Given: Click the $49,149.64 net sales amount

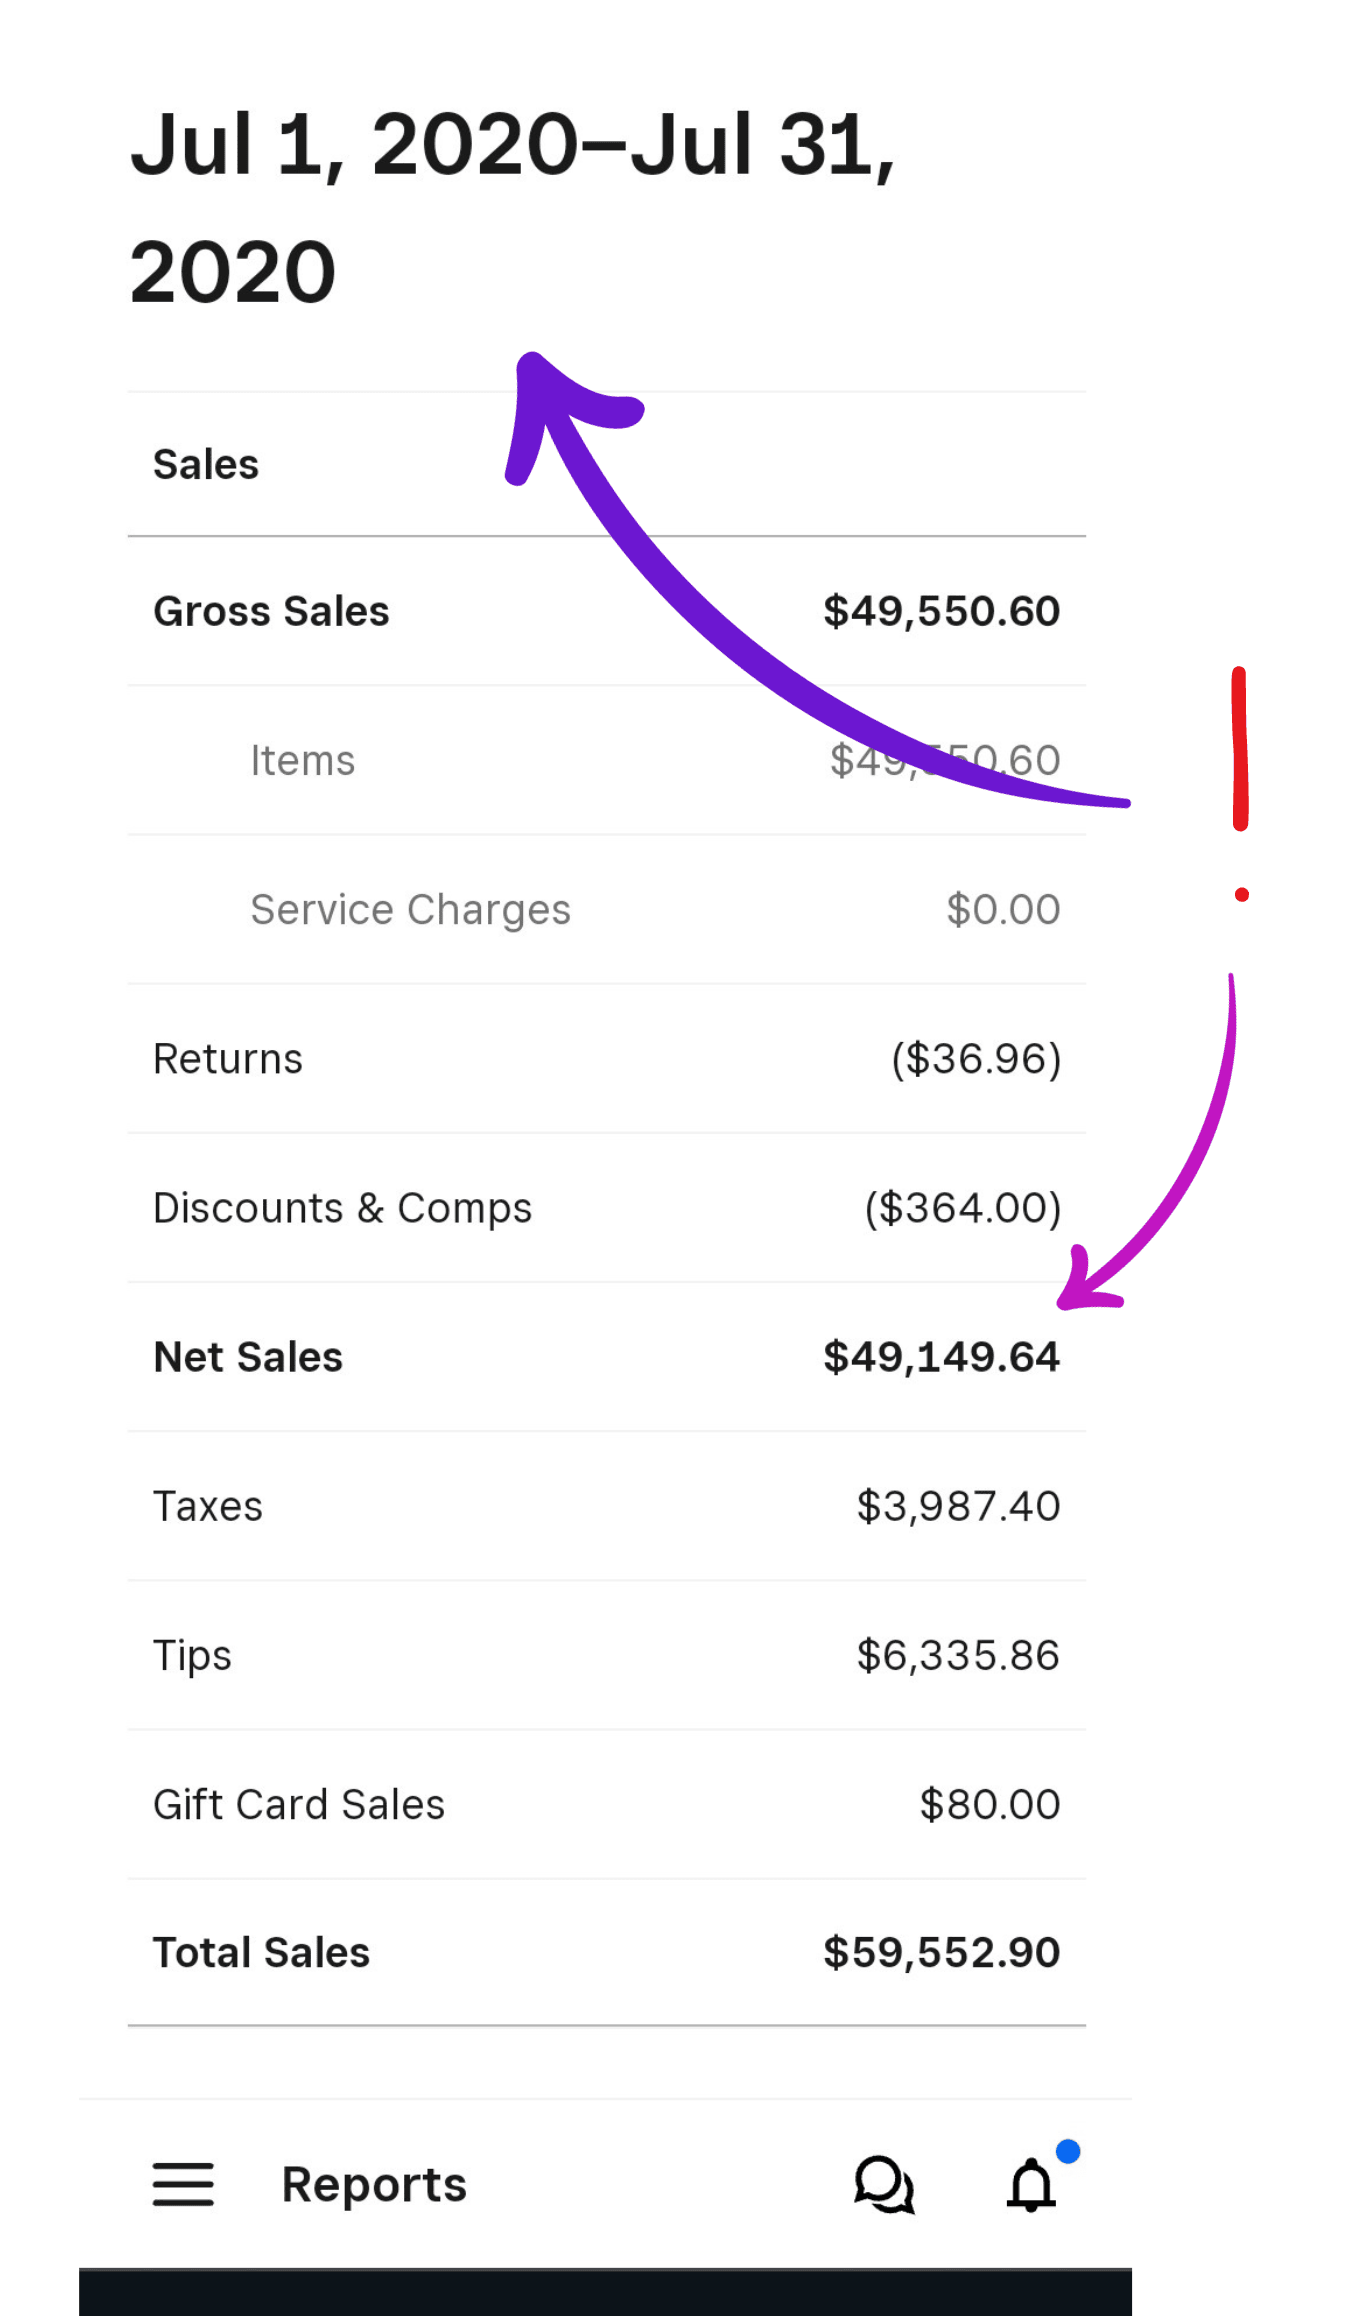Looking at the screenshot, I should click(x=941, y=1357).
